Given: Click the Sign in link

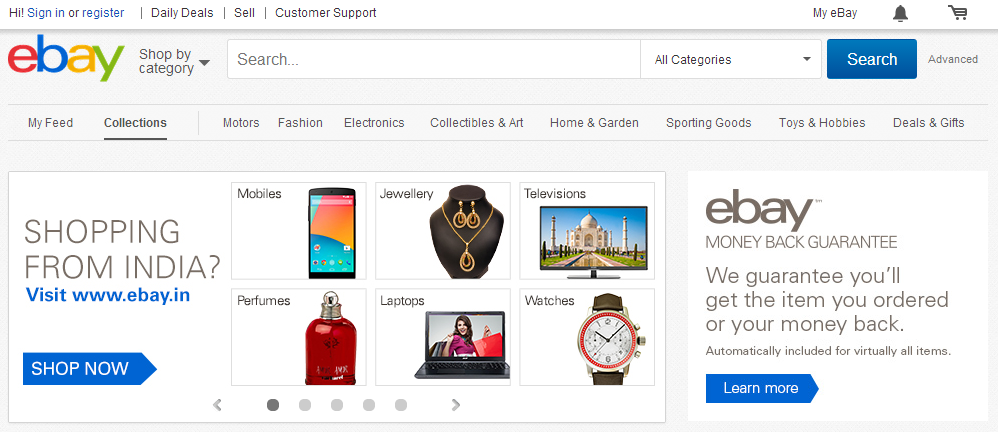Looking at the screenshot, I should click(46, 13).
